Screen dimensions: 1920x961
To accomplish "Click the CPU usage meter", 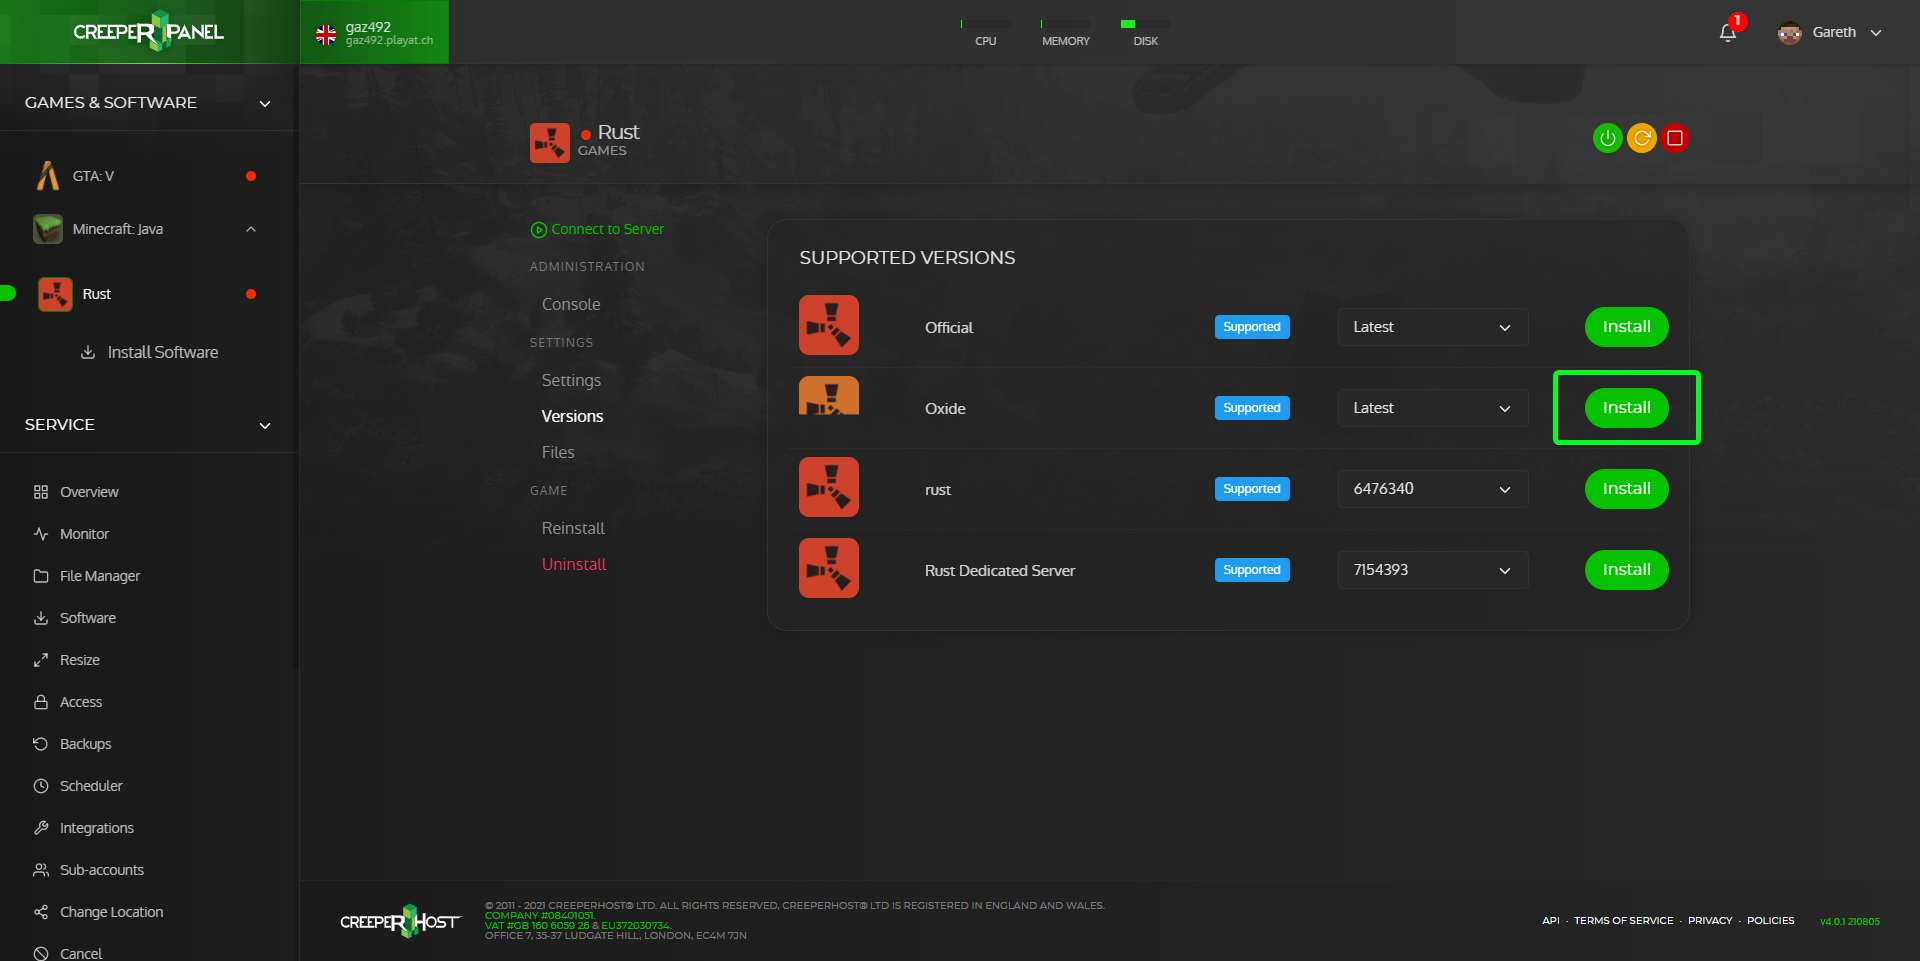I will pos(986,32).
